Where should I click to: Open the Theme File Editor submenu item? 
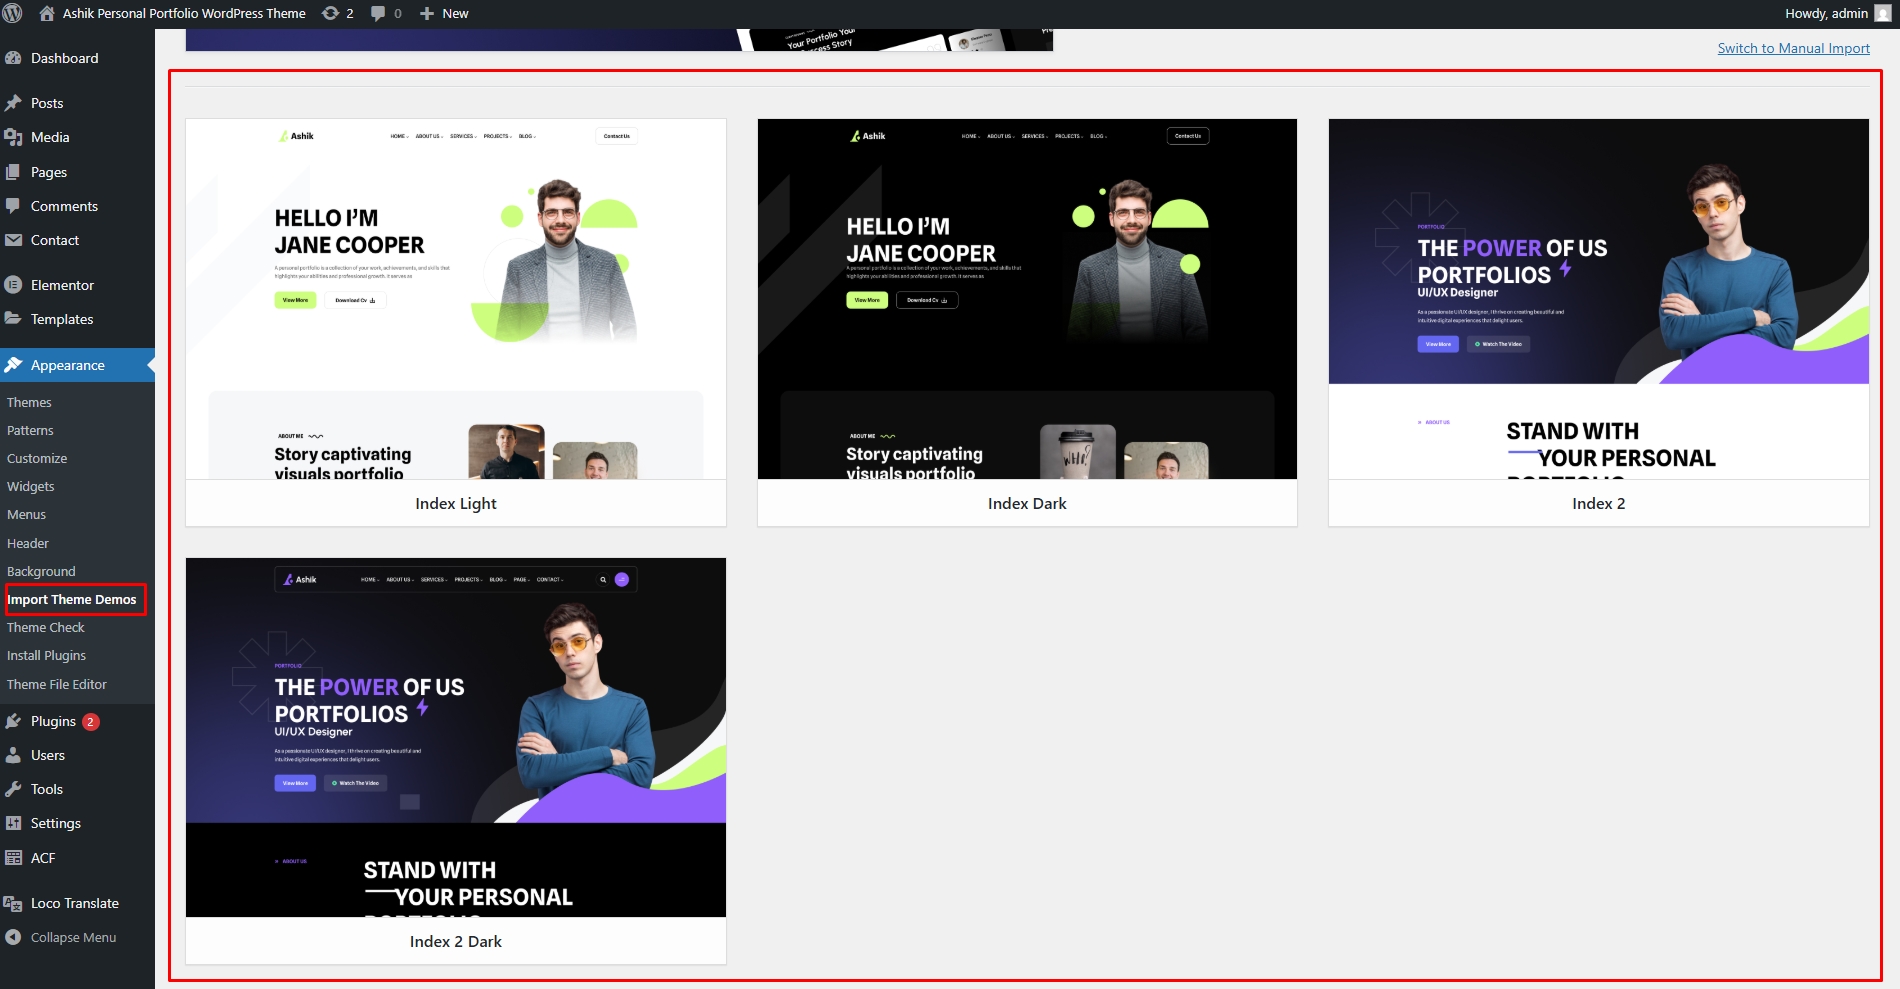coord(57,684)
